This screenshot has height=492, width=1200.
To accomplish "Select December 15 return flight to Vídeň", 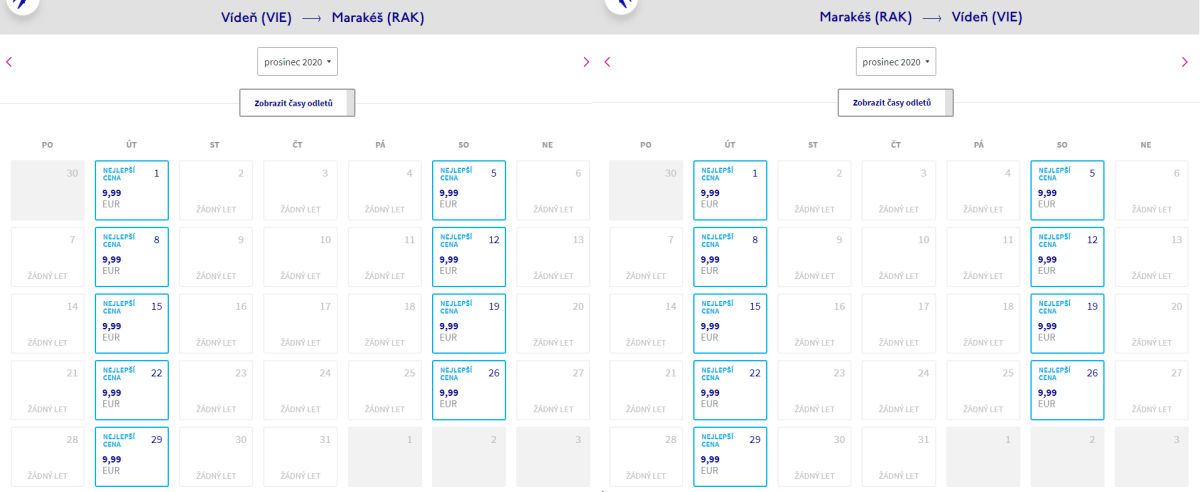I will 730,323.
